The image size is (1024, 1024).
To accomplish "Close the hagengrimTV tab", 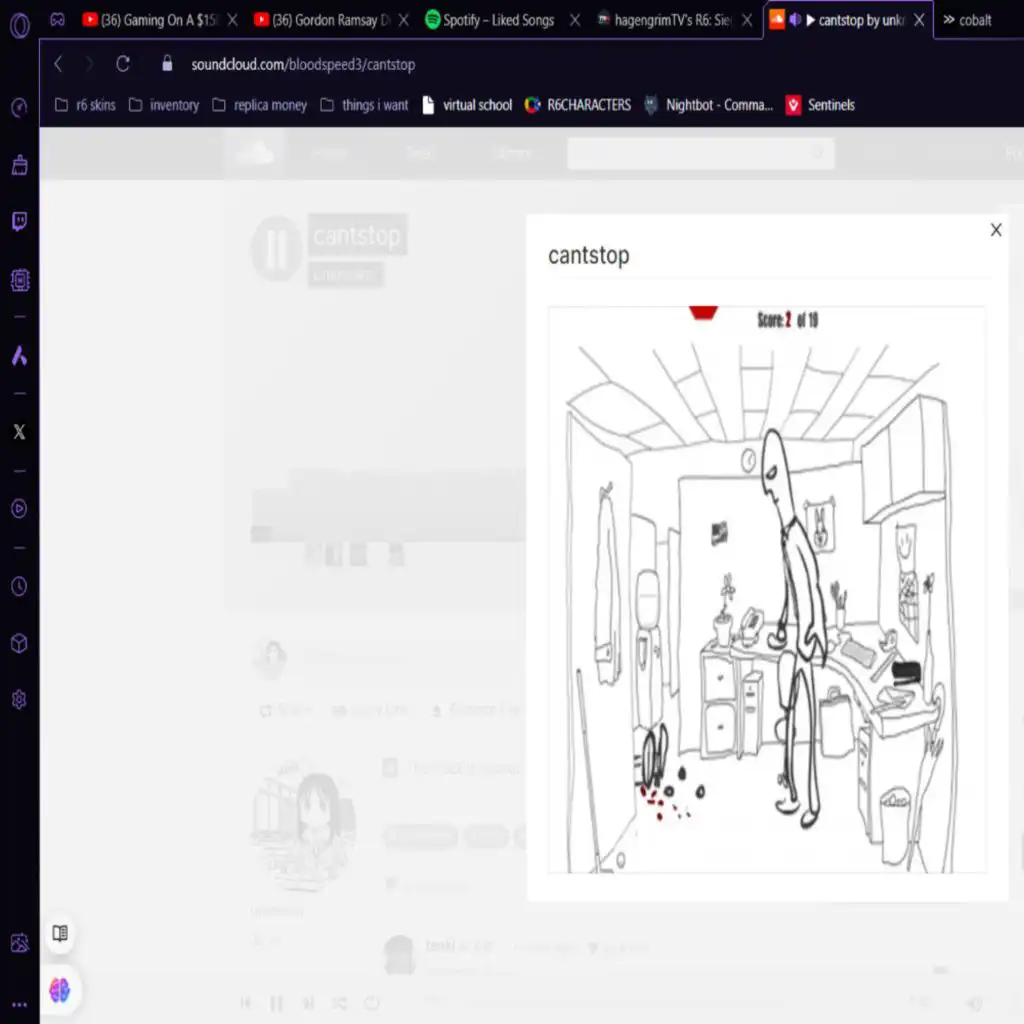I will 747,20.
